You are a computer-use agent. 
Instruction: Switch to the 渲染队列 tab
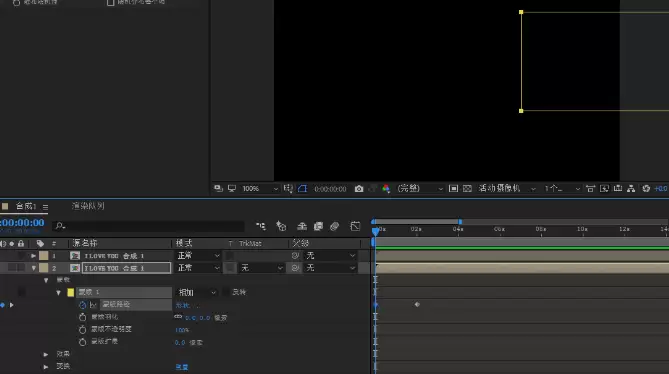pos(88,206)
